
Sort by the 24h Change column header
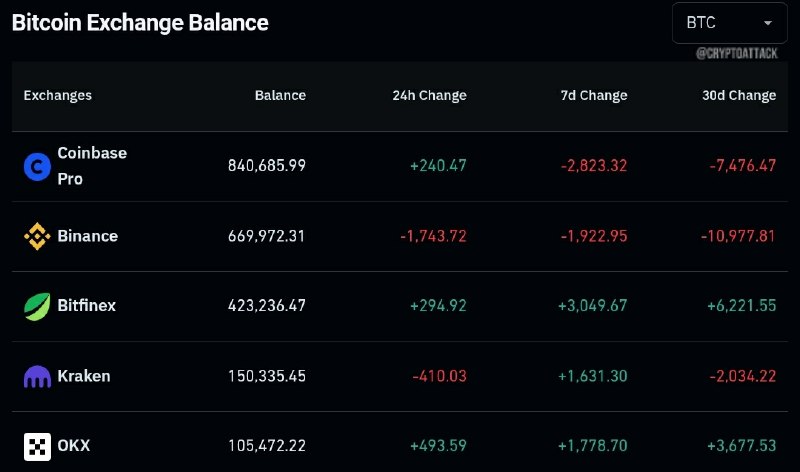[x=429, y=95]
